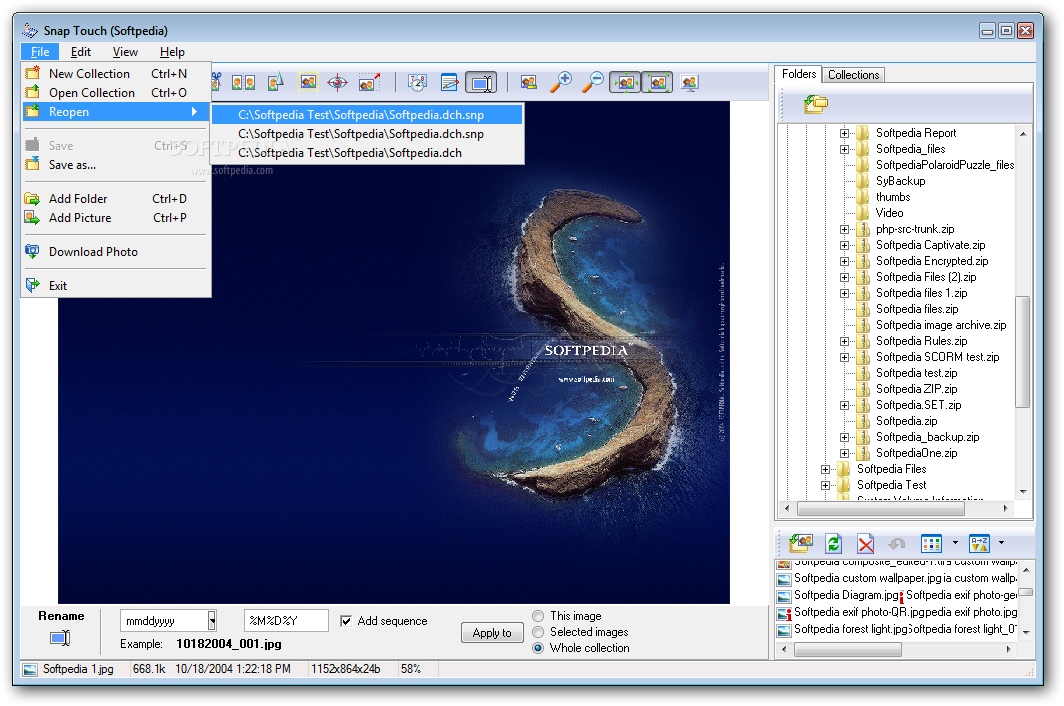Viewport: 1064px width, 706px height.
Task: Open the mmddyyyy date format dropdown
Action: 212,620
